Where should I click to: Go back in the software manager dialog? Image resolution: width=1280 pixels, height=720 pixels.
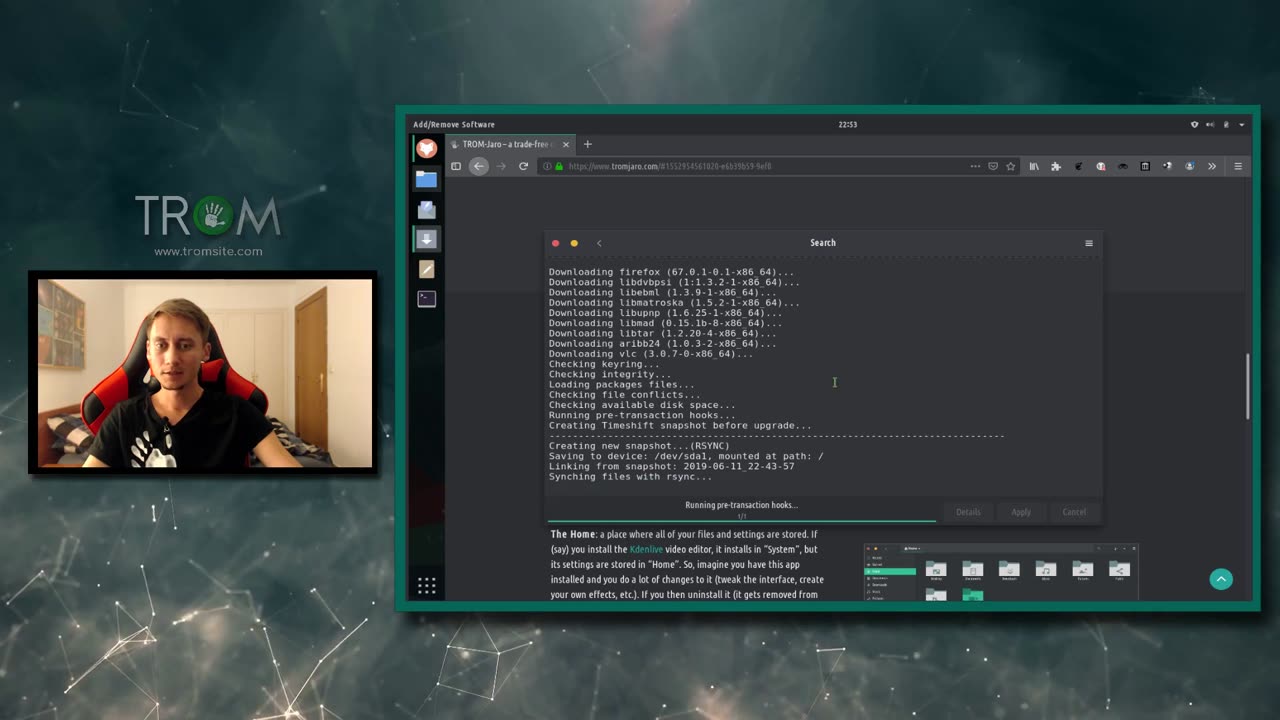pyautogui.click(x=599, y=243)
